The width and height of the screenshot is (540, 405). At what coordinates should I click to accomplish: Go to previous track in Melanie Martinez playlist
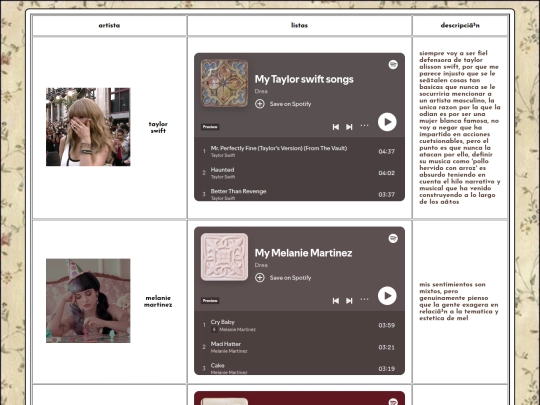click(x=336, y=301)
